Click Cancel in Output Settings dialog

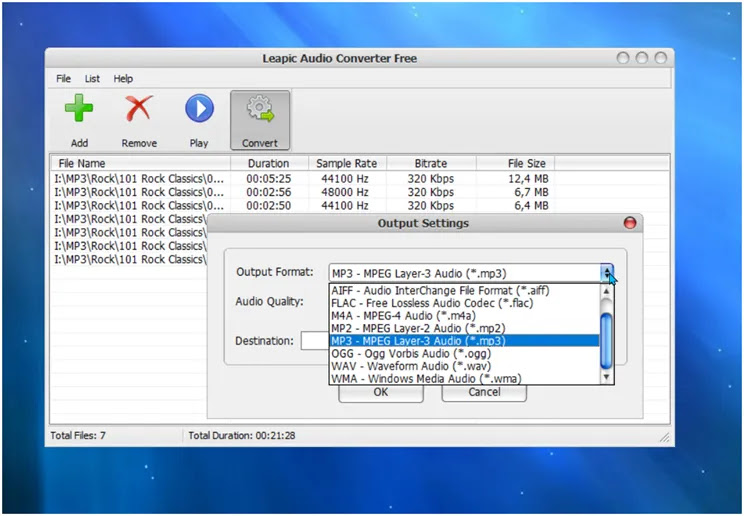(x=484, y=393)
